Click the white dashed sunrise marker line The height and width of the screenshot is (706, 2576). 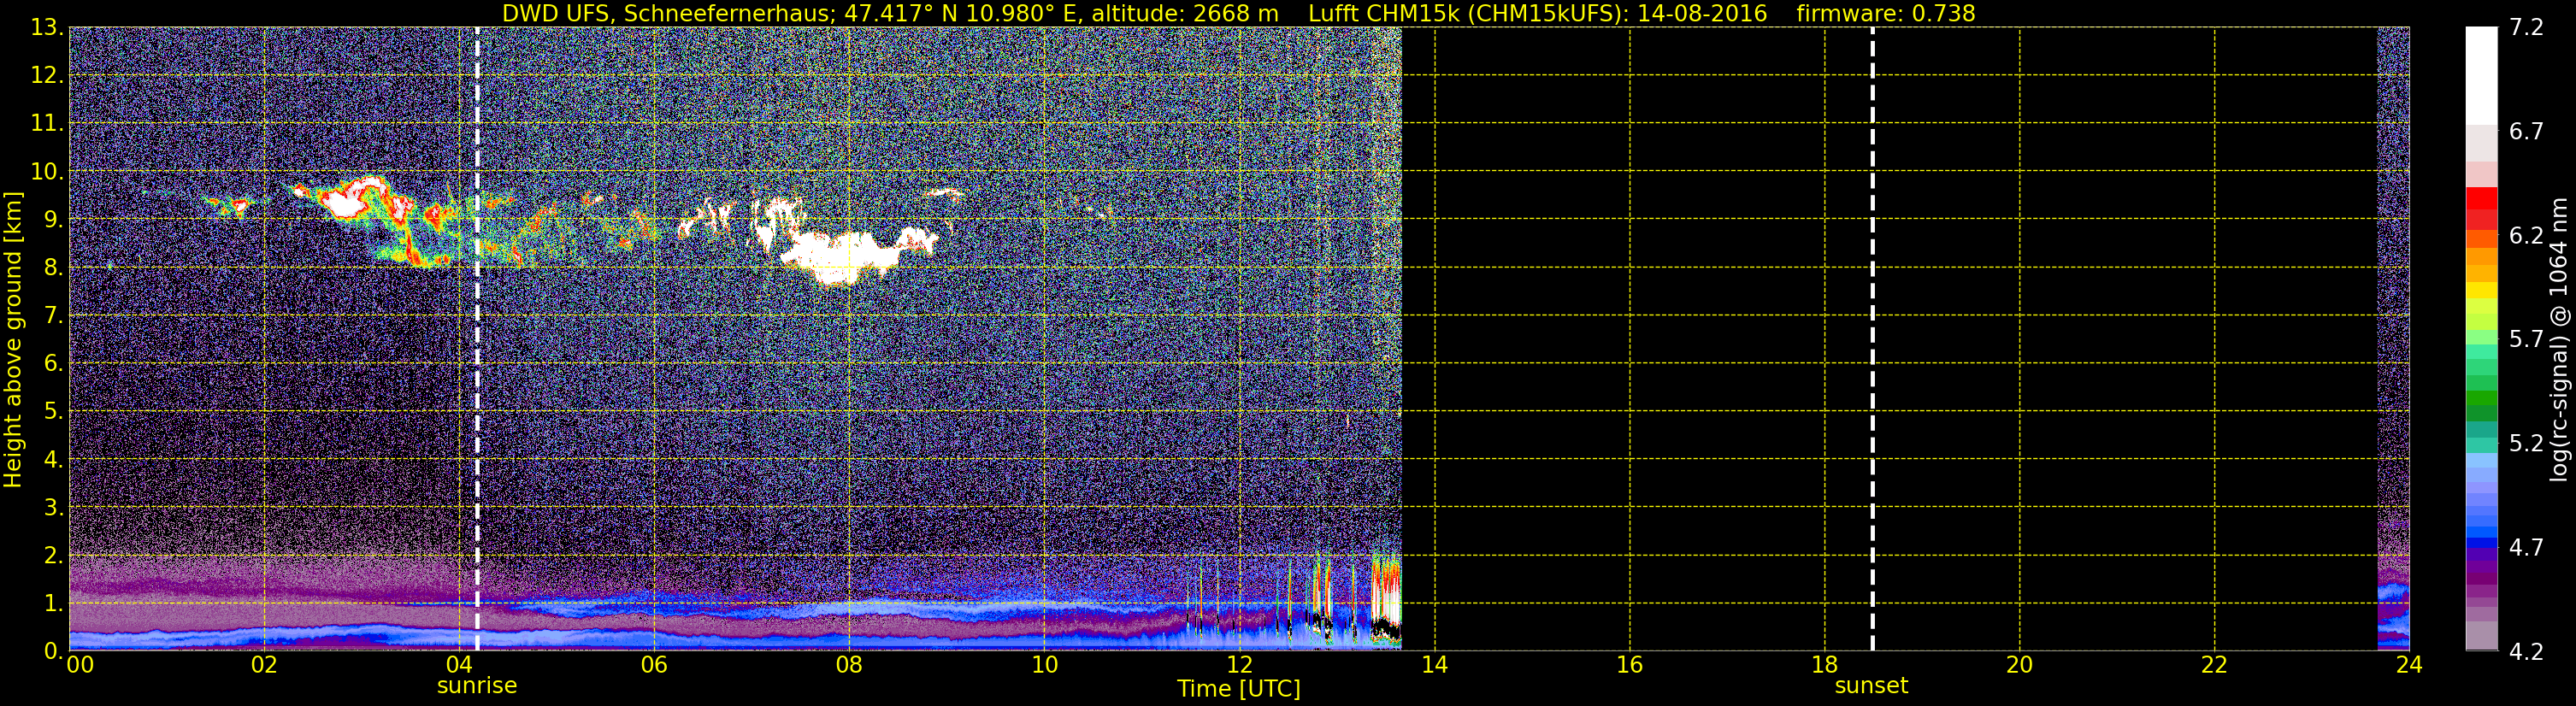pos(477,339)
